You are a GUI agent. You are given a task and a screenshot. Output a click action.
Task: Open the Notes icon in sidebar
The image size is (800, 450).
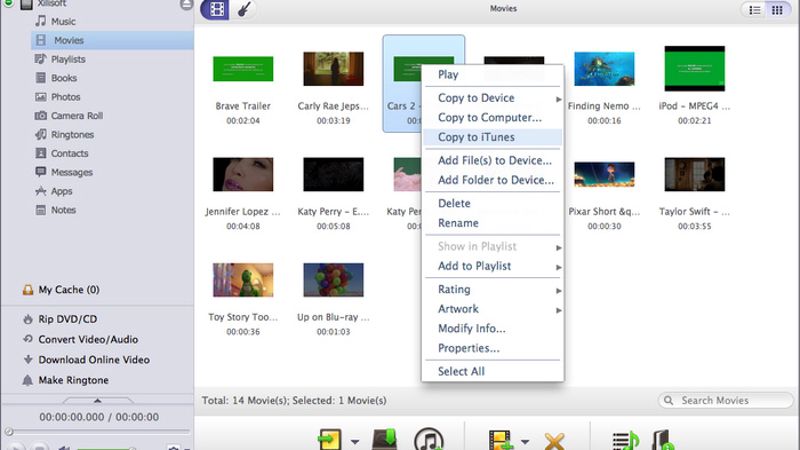(41, 210)
